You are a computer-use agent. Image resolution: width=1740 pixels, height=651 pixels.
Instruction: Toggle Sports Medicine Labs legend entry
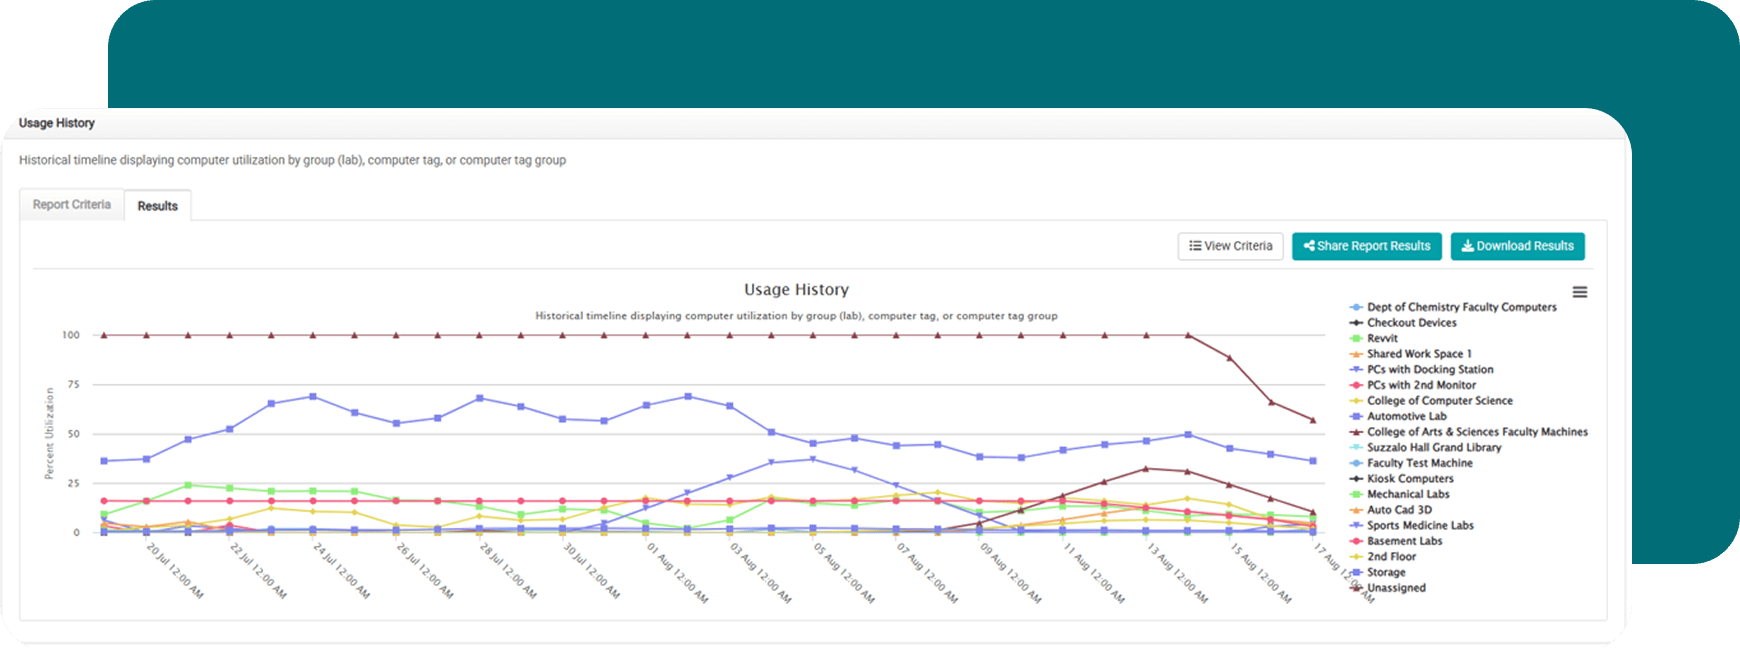(1411, 525)
